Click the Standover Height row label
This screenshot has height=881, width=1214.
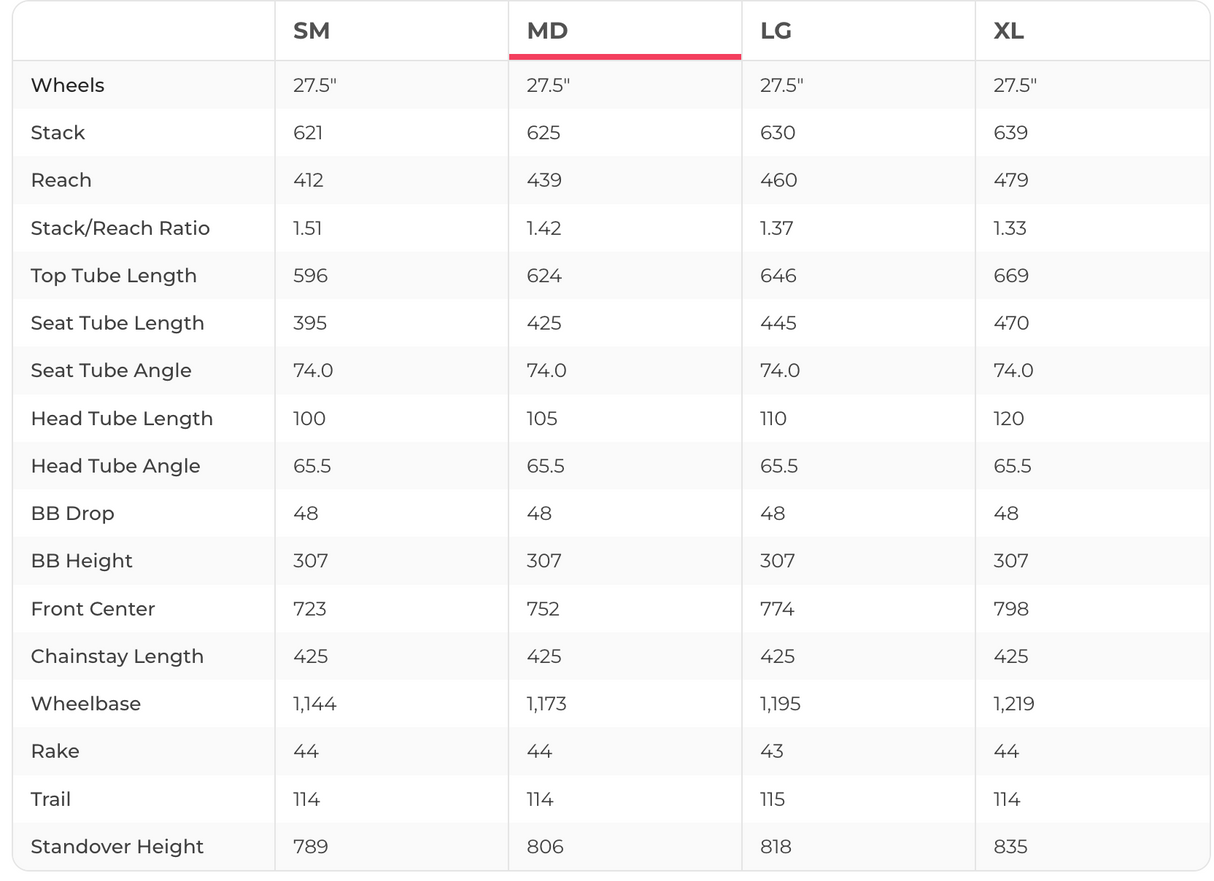[117, 847]
